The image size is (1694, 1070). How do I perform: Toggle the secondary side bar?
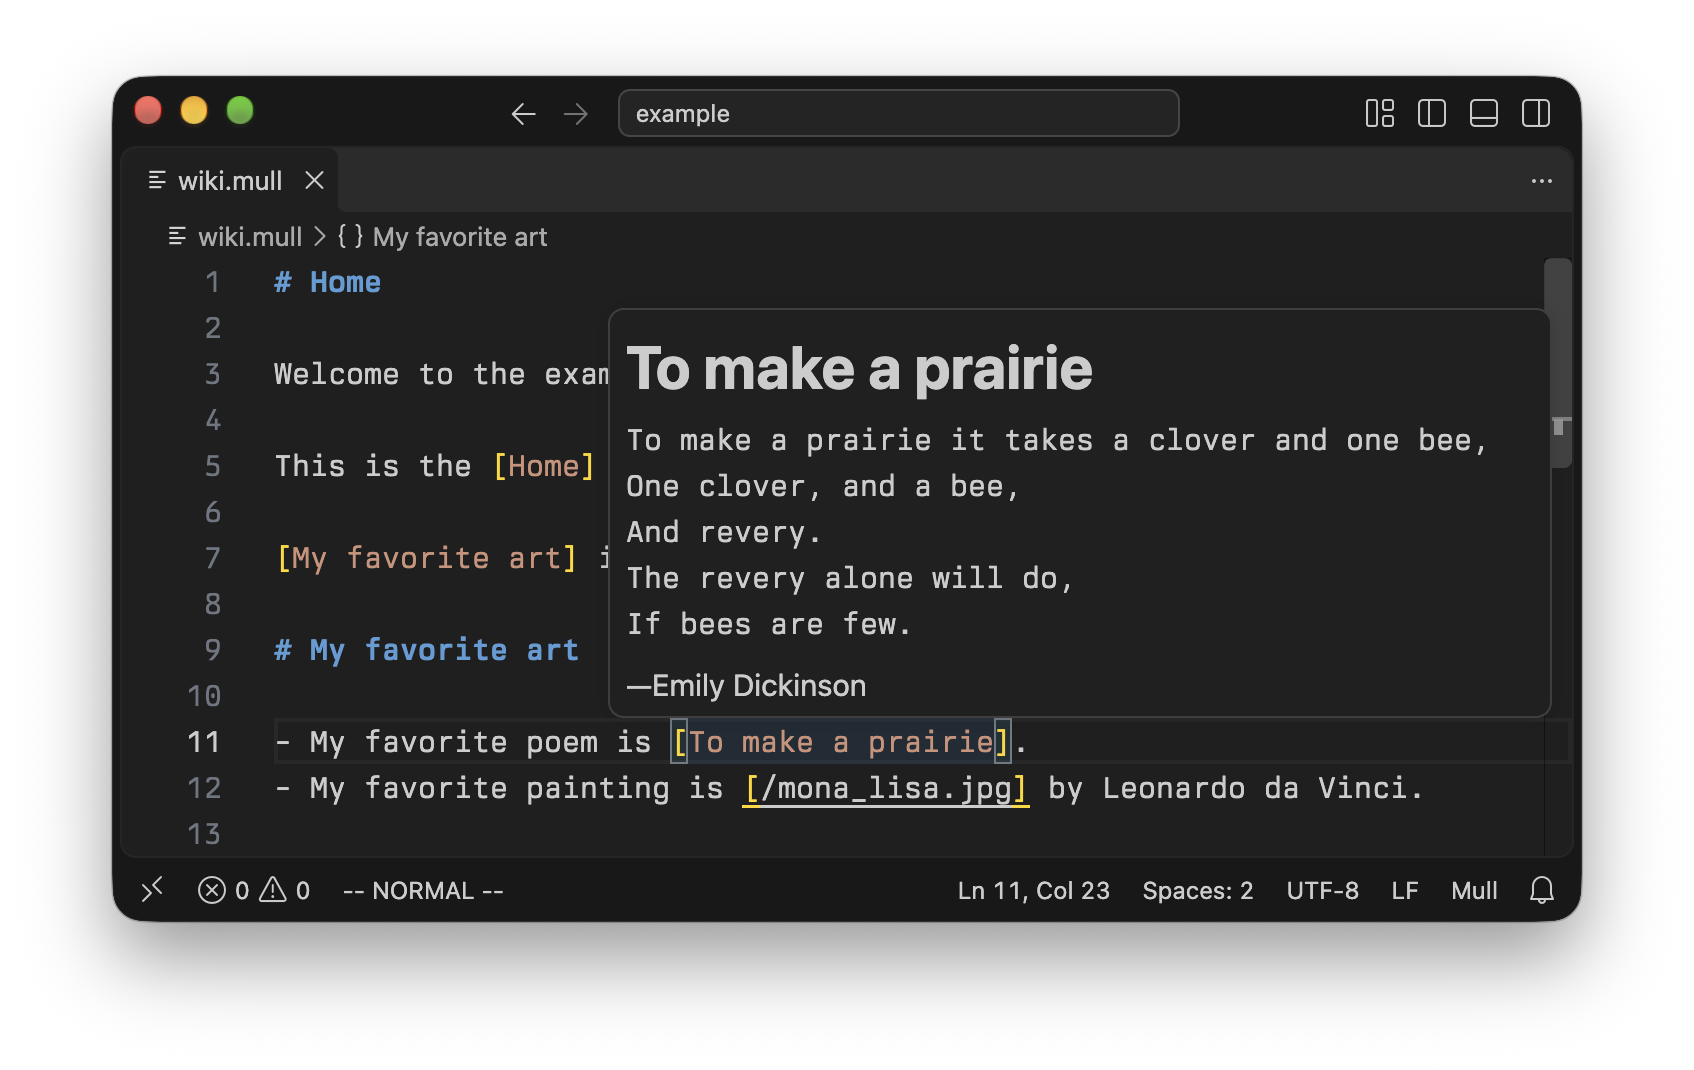[x=1536, y=113]
